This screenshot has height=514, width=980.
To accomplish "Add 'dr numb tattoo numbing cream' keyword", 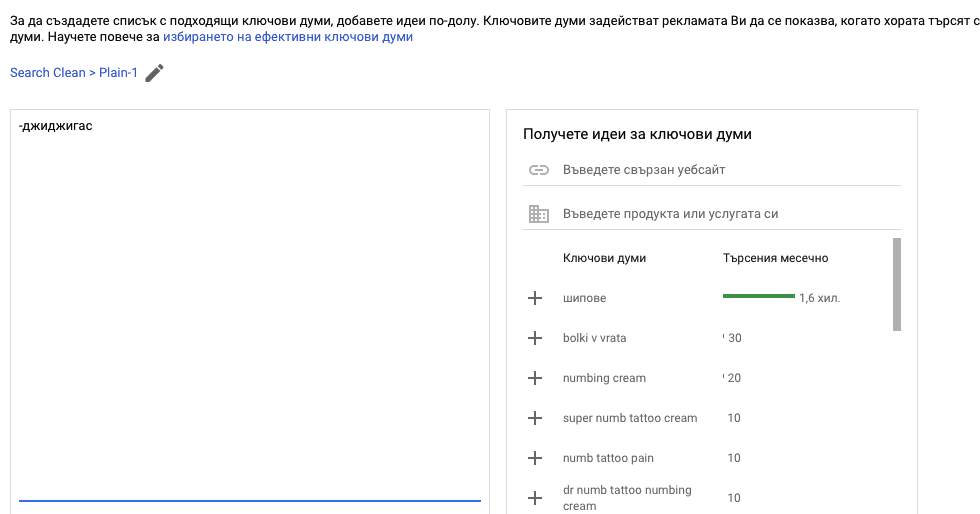I will (x=535, y=497).
